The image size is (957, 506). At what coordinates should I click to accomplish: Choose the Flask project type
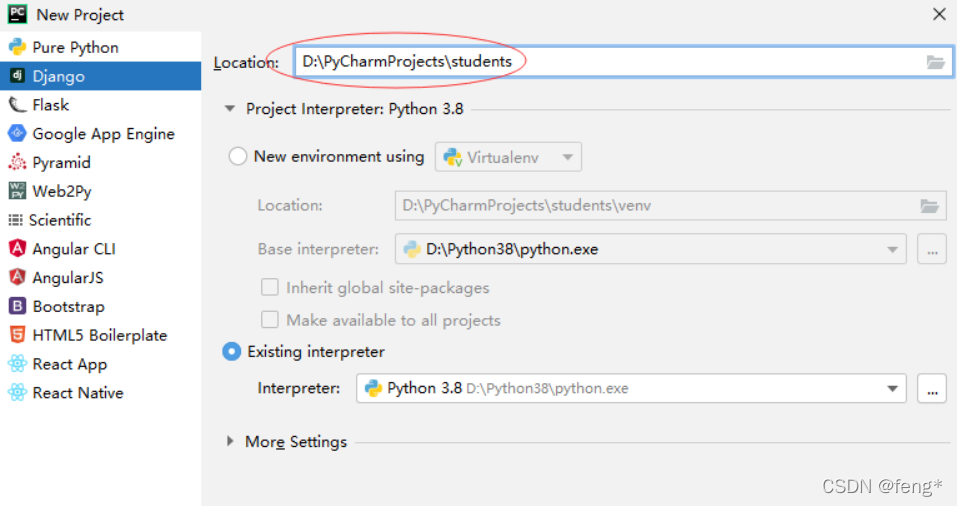click(x=100, y=105)
